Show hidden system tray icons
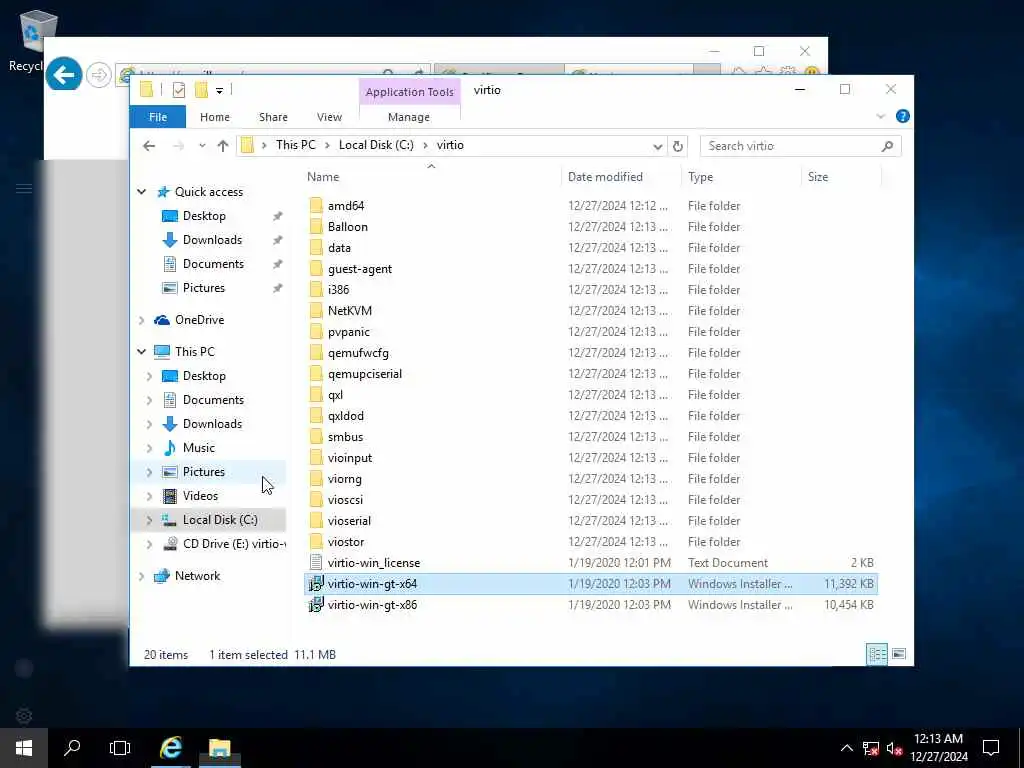The width and height of the screenshot is (1024, 768). (846, 748)
